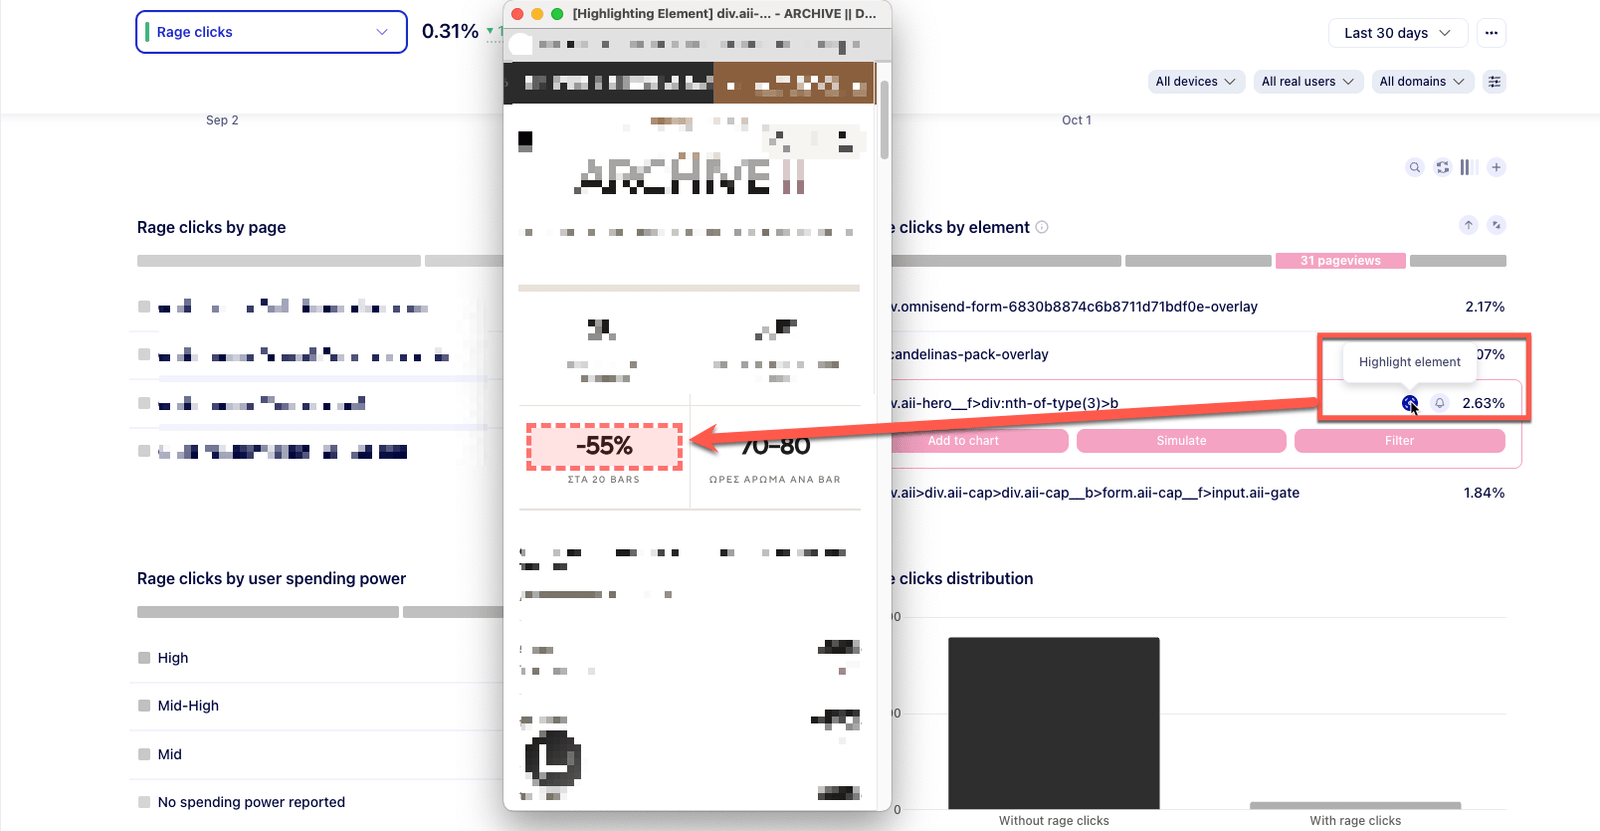The height and width of the screenshot is (831, 1600).
Task: Toggle the Mid spending power checkbox
Action: tap(144, 754)
